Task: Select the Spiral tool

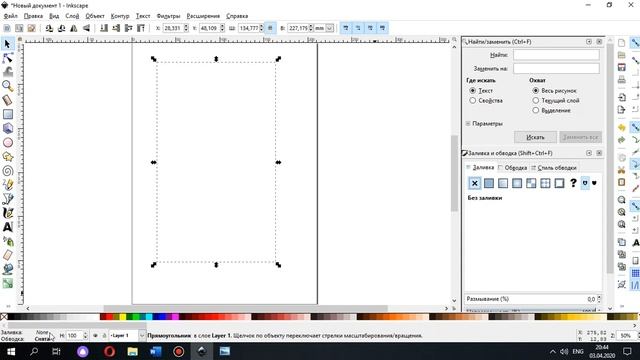Action: (x=7, y=171)
